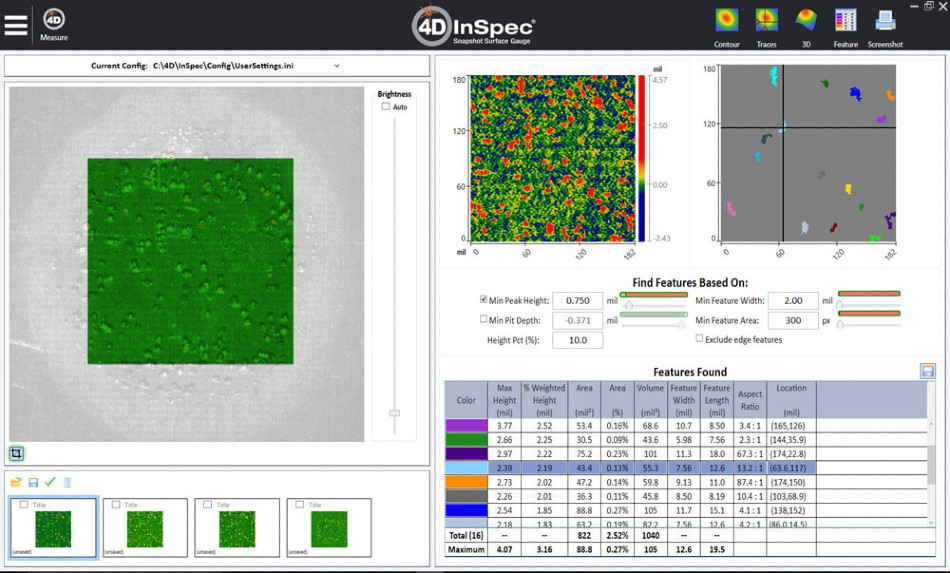Open measurement folder icon in thumbnail bar
Viewport: 950px width, 573px height.
point(16,483)
